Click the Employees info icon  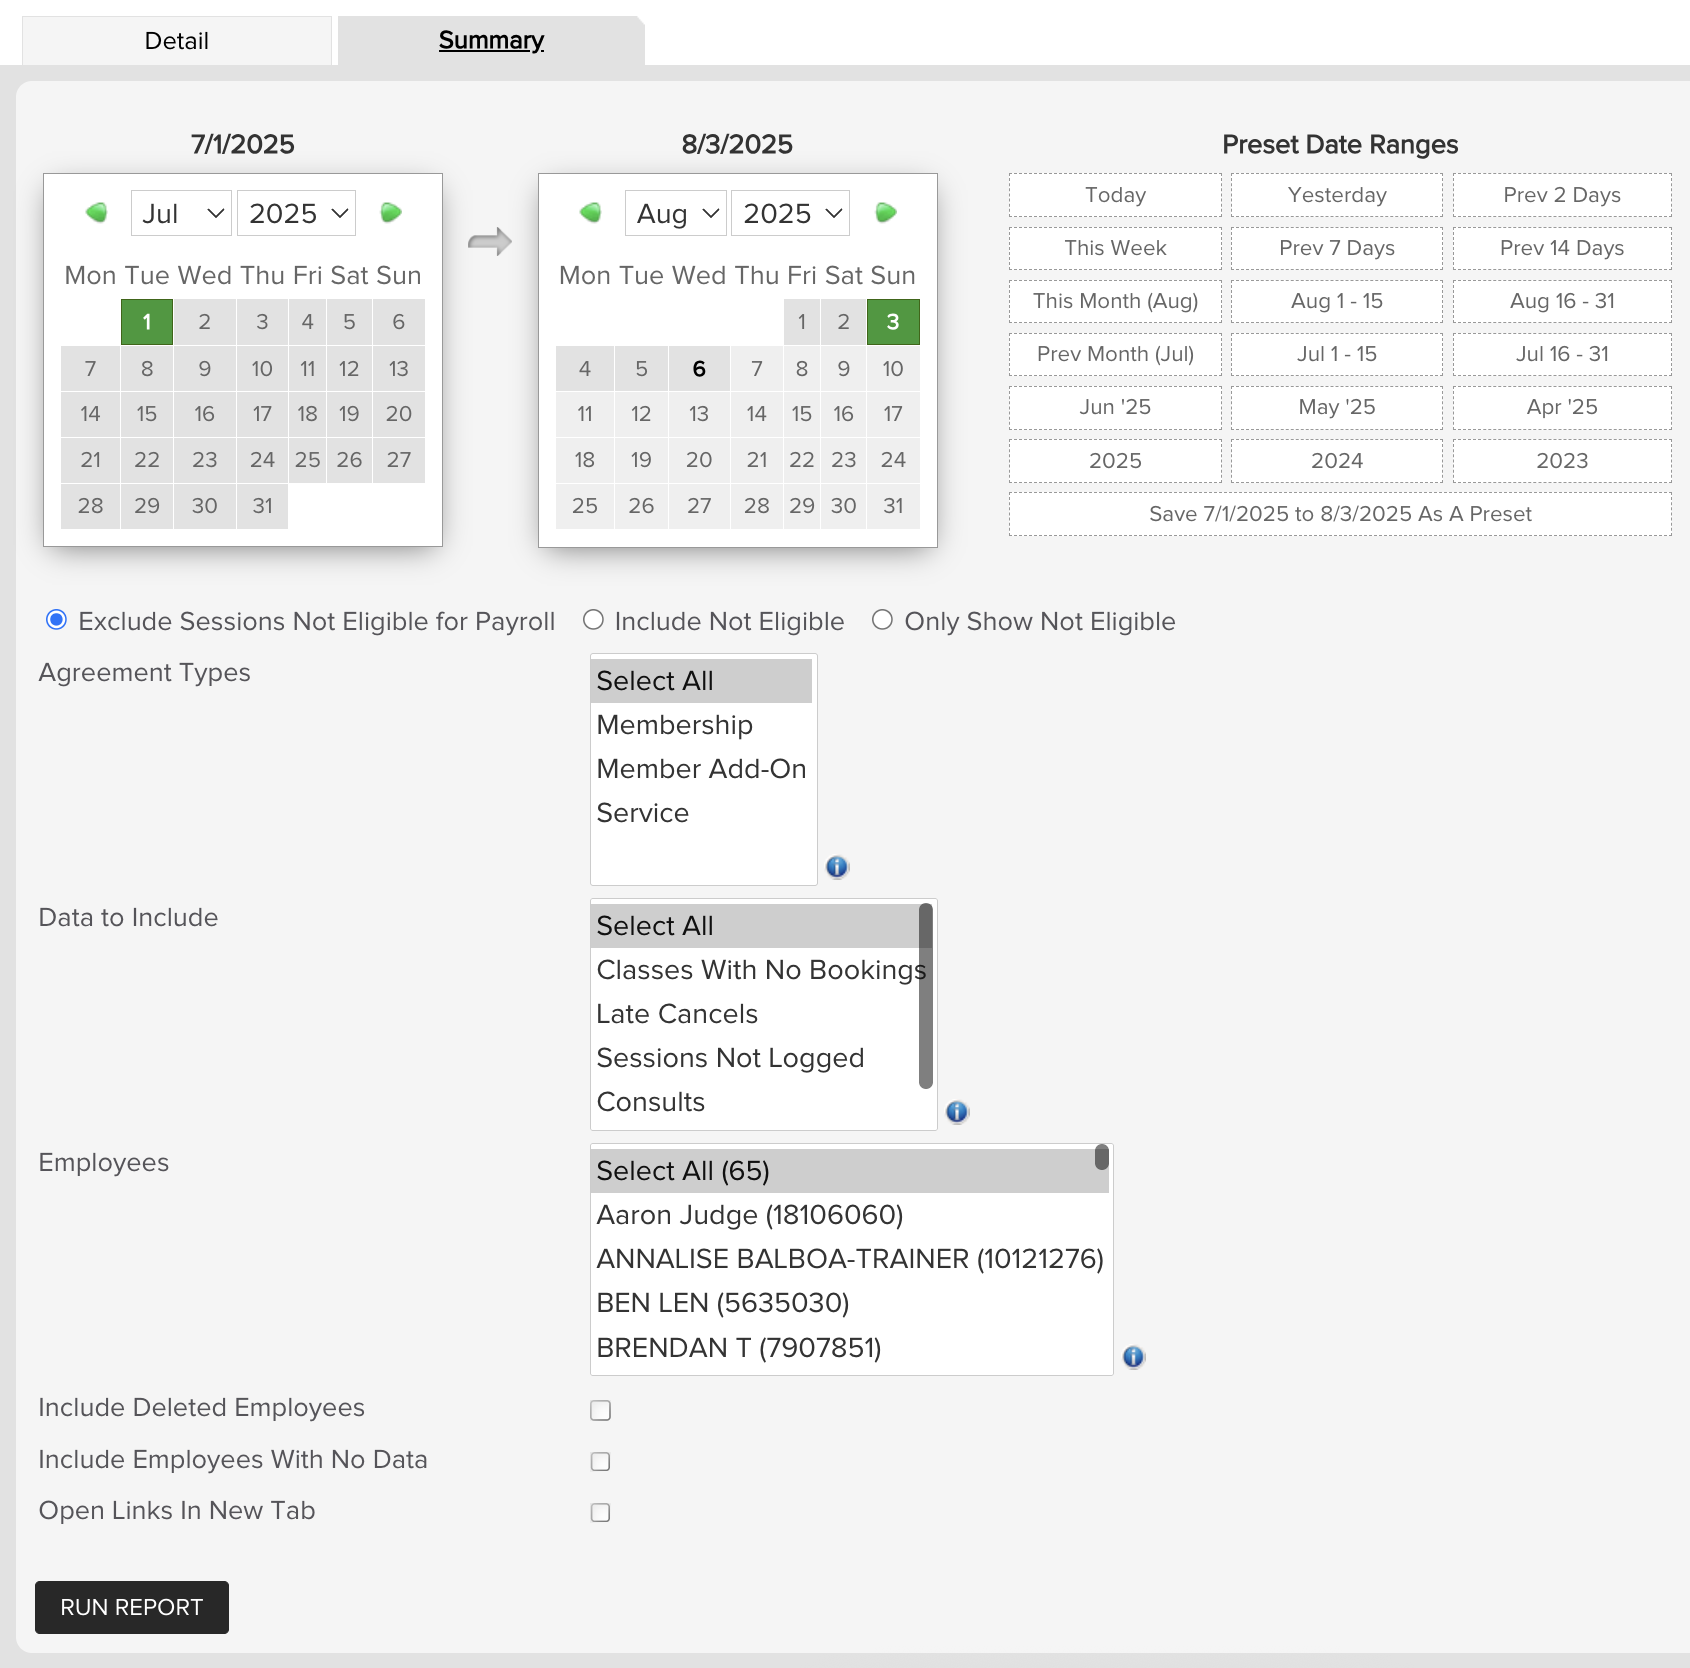pos(1133,1357)
